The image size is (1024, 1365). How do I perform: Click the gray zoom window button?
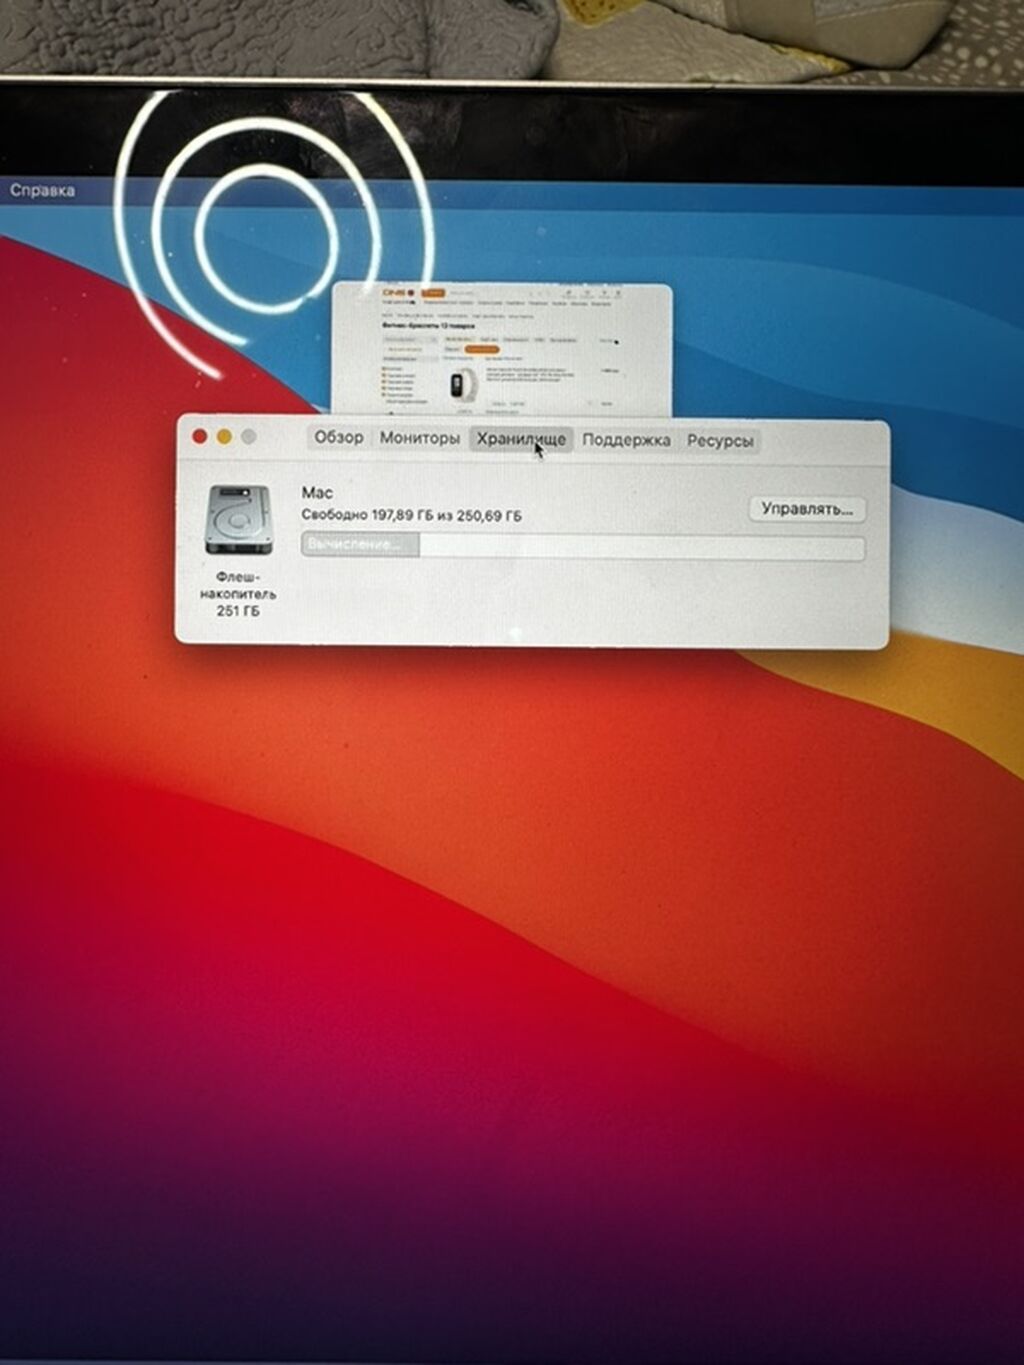[248, 437]
